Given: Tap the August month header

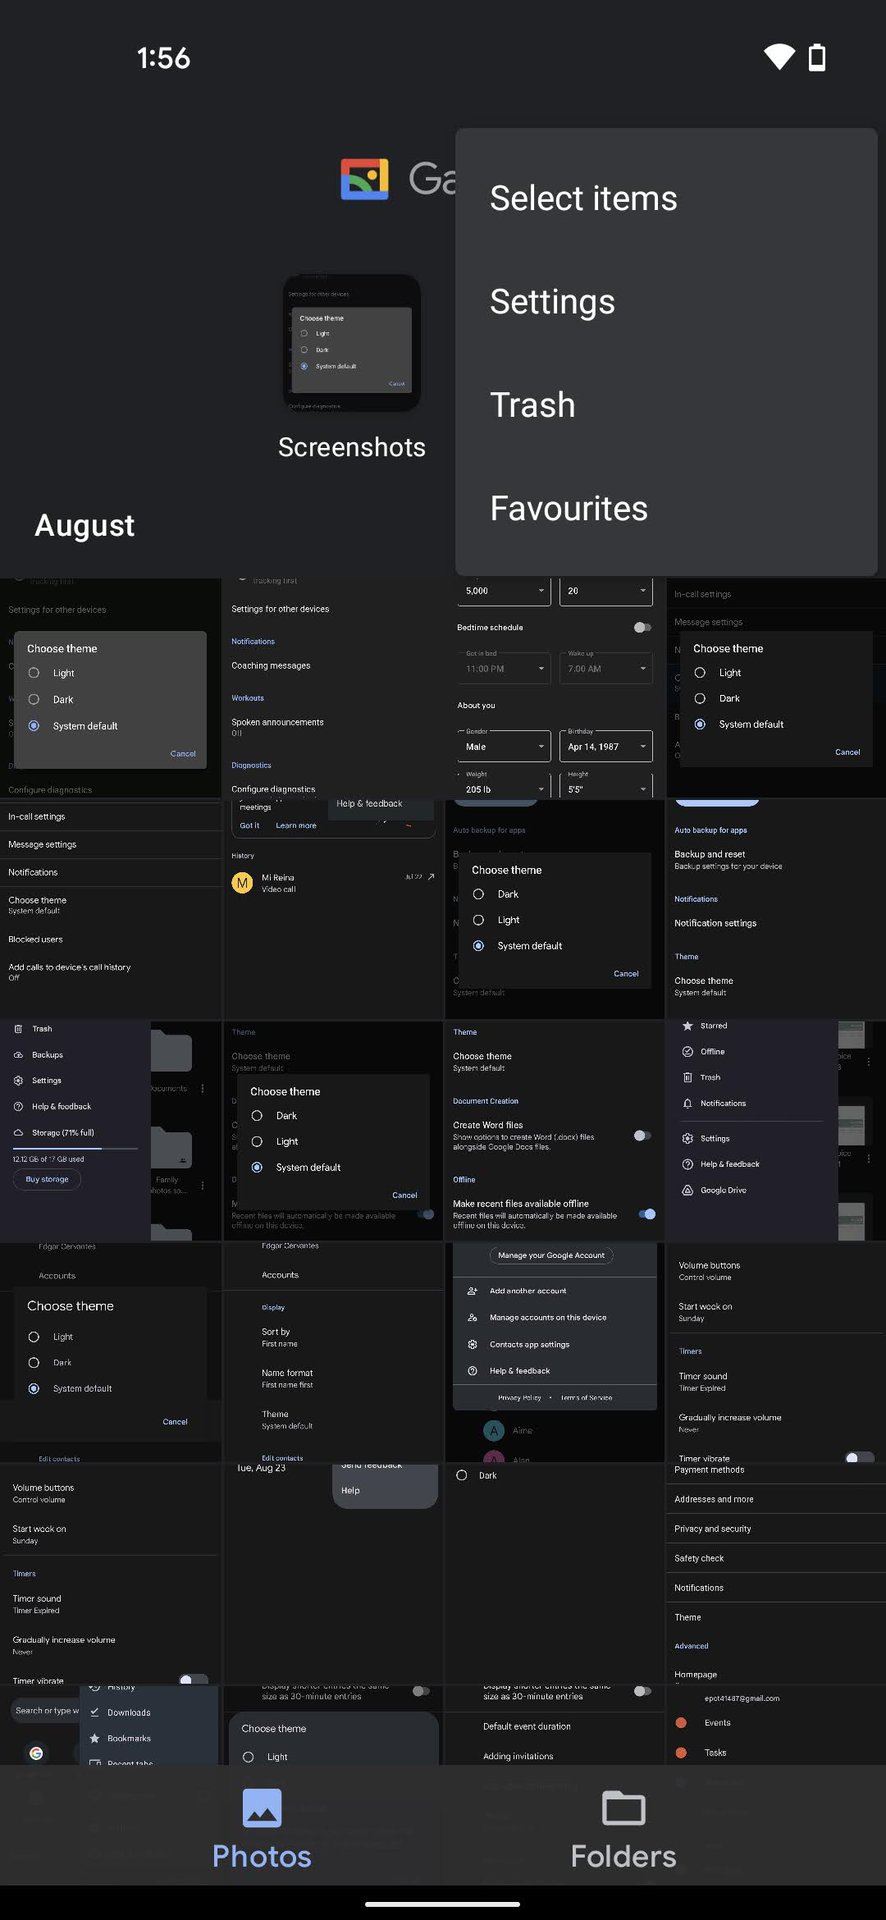Looking at the screenshot, I should (x=85, y=525).
